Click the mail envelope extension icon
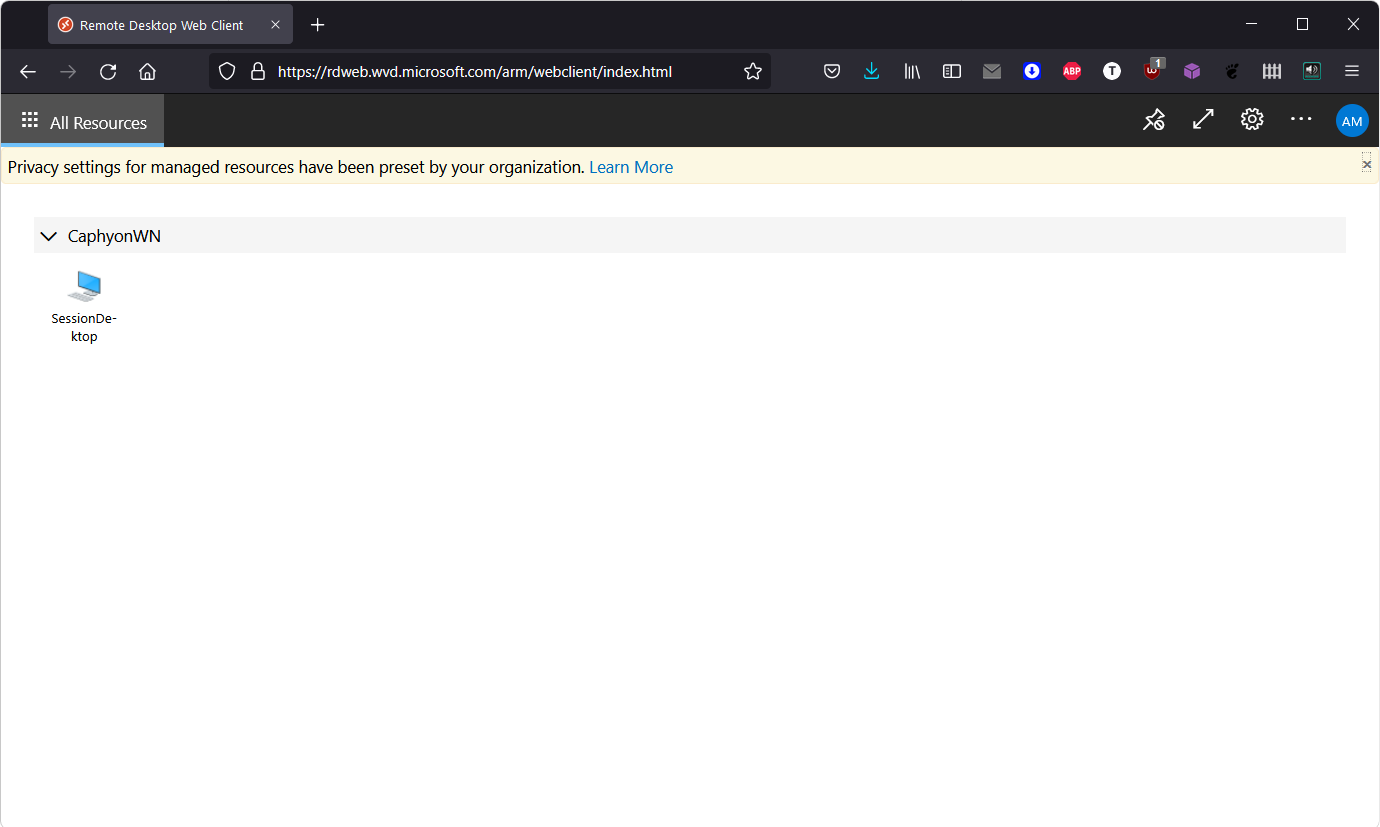 coord(992,71)
